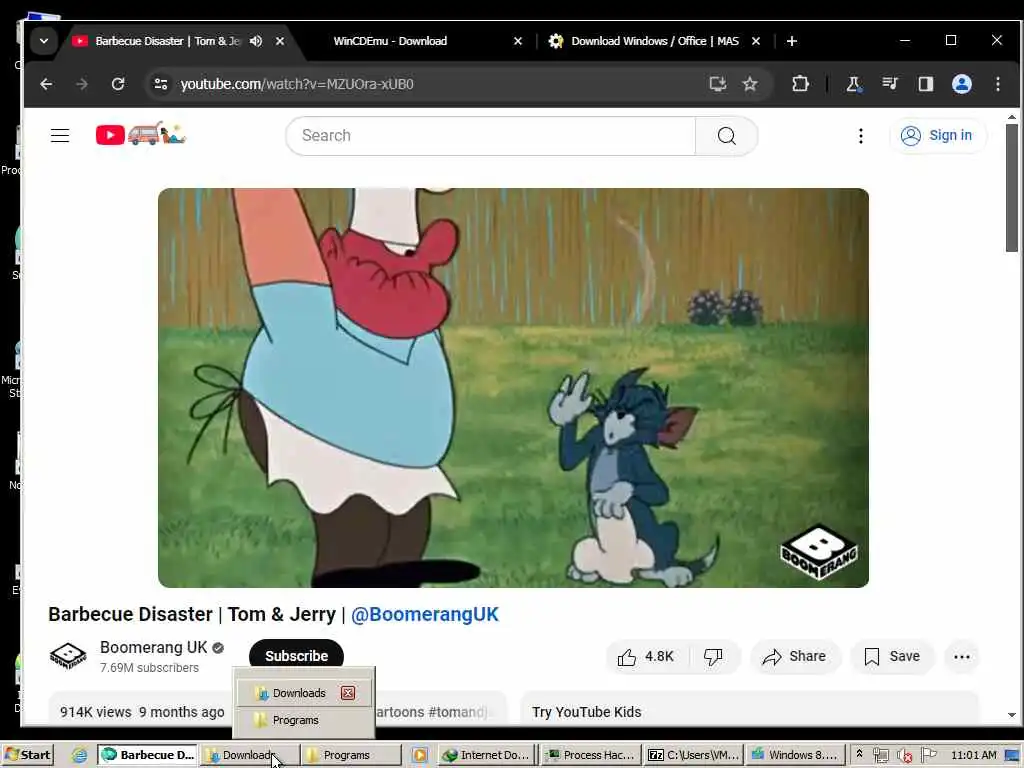Open Boomerang UK channel avatar

coord(68,656)
